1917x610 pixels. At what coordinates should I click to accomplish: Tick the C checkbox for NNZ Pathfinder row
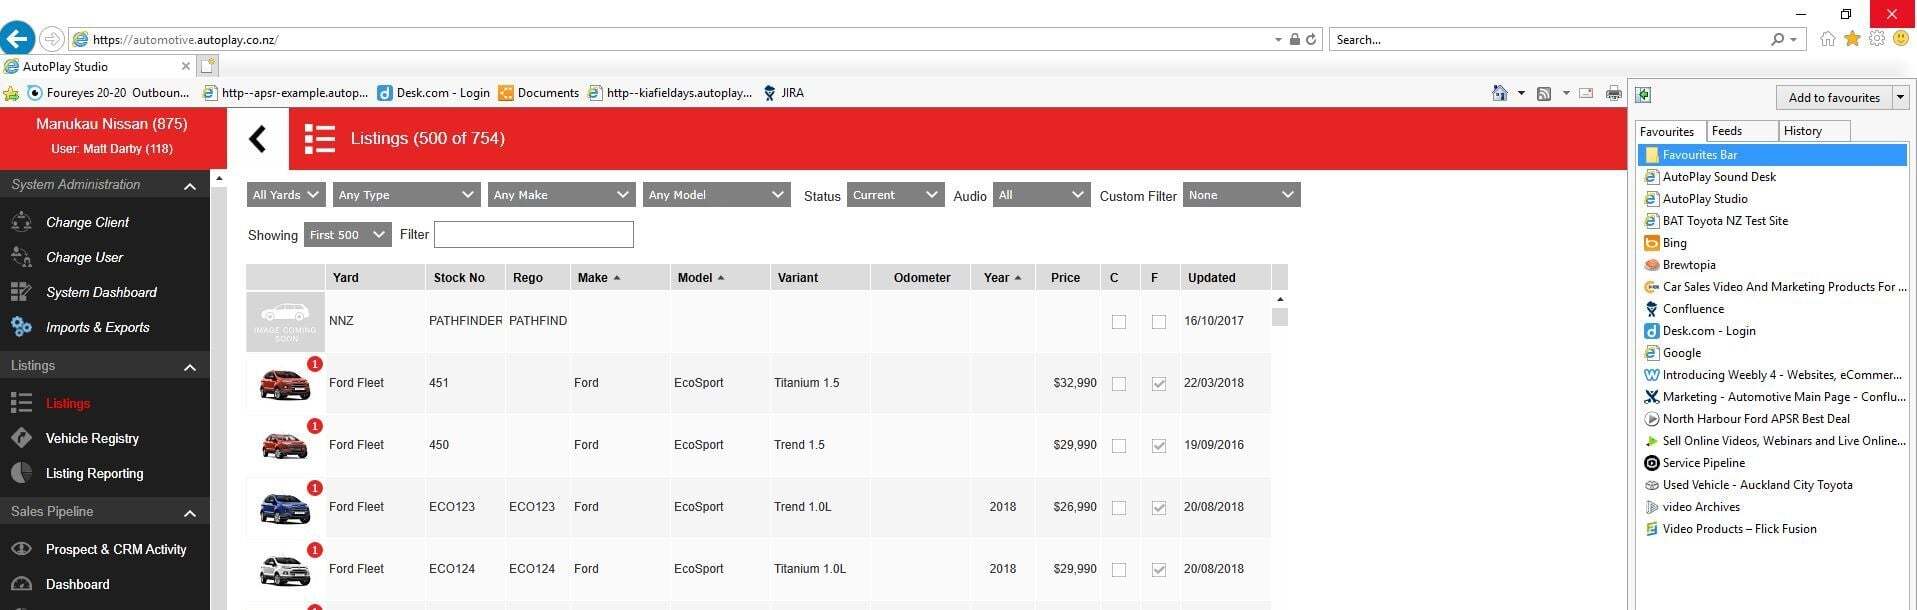click(x=1119, y=322)
